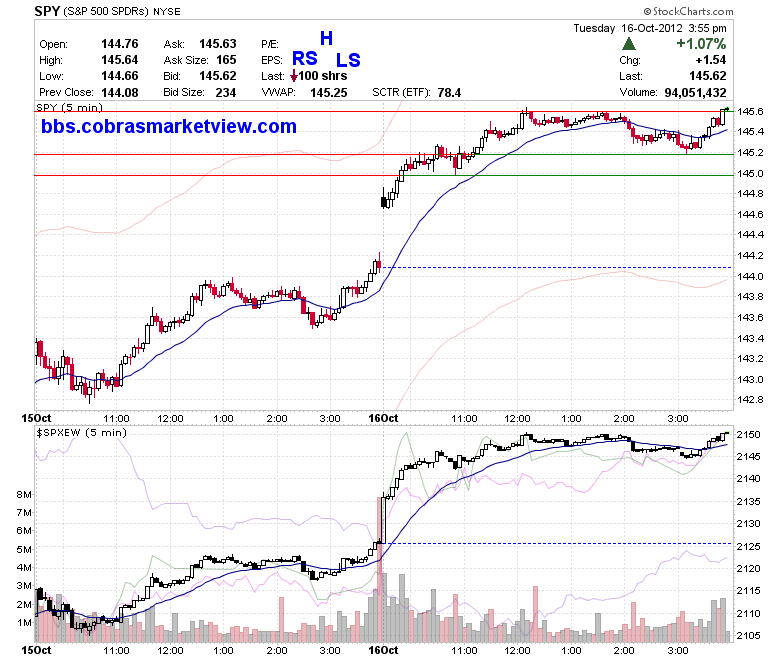The image size is (780, 659).
Task: Click the 12:00 label under 16Oct SPY chart
Action: pyautogui.click(x=517, y=419)
